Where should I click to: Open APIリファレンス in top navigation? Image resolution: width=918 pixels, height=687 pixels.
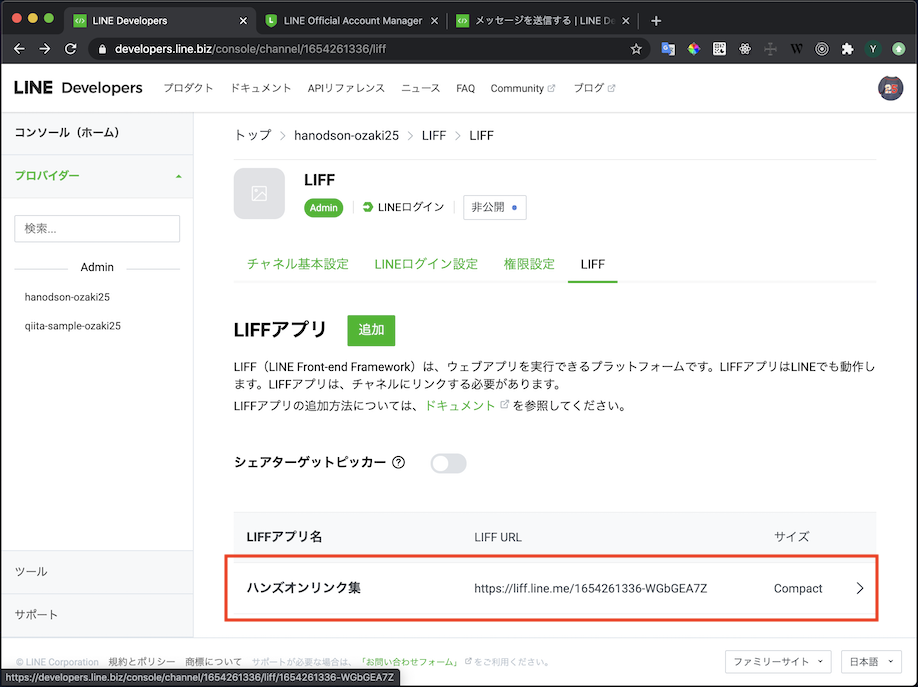pos(346,88)
